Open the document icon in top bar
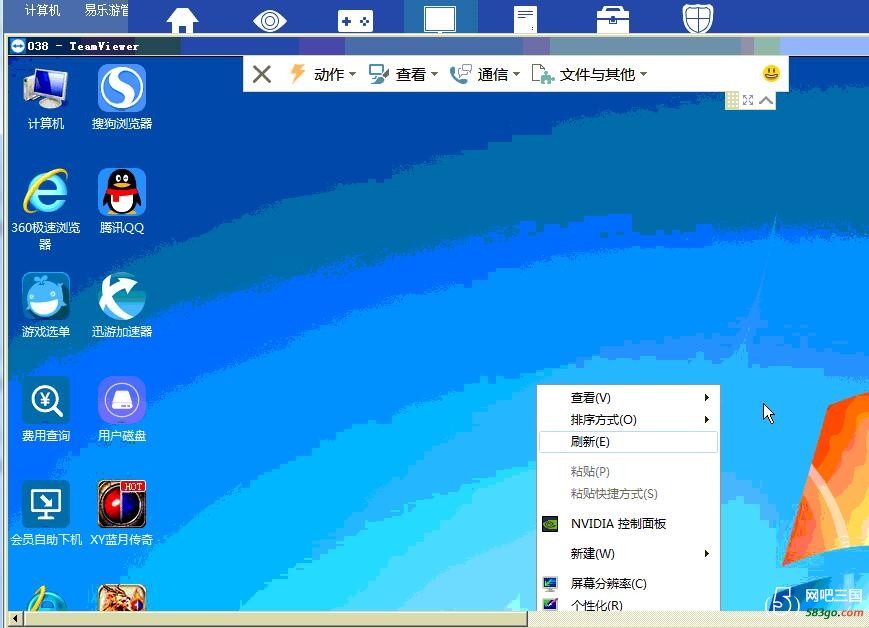Screen dimensions: 869x628 525,20
